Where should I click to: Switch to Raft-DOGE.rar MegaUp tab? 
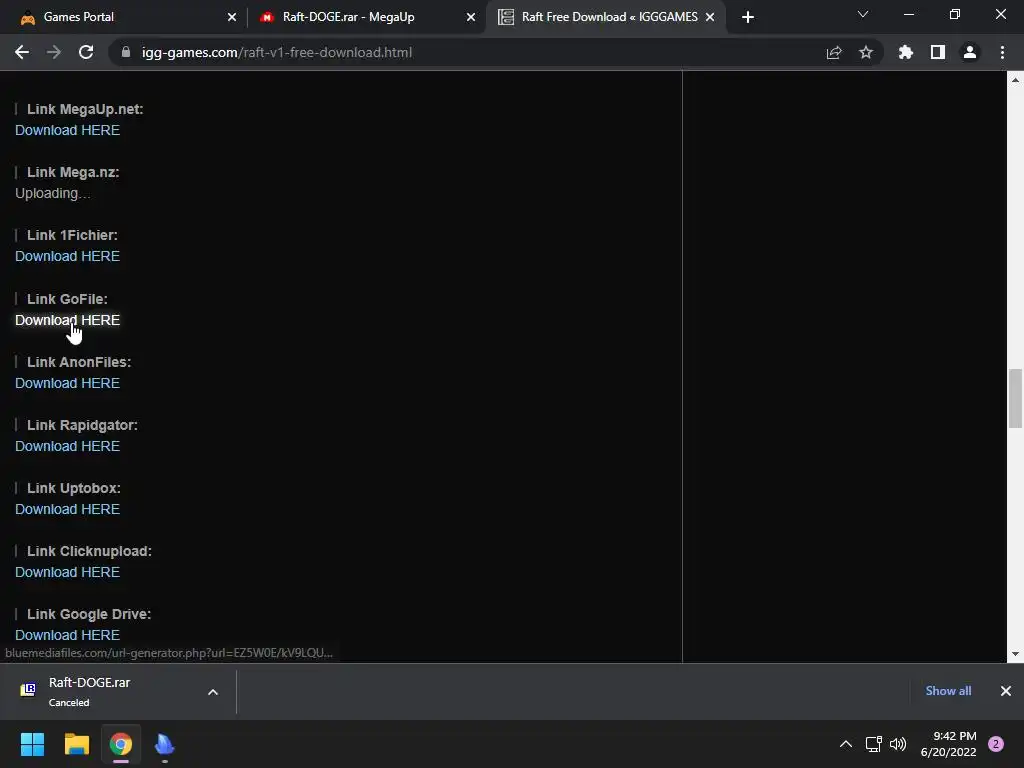(367, 17)
